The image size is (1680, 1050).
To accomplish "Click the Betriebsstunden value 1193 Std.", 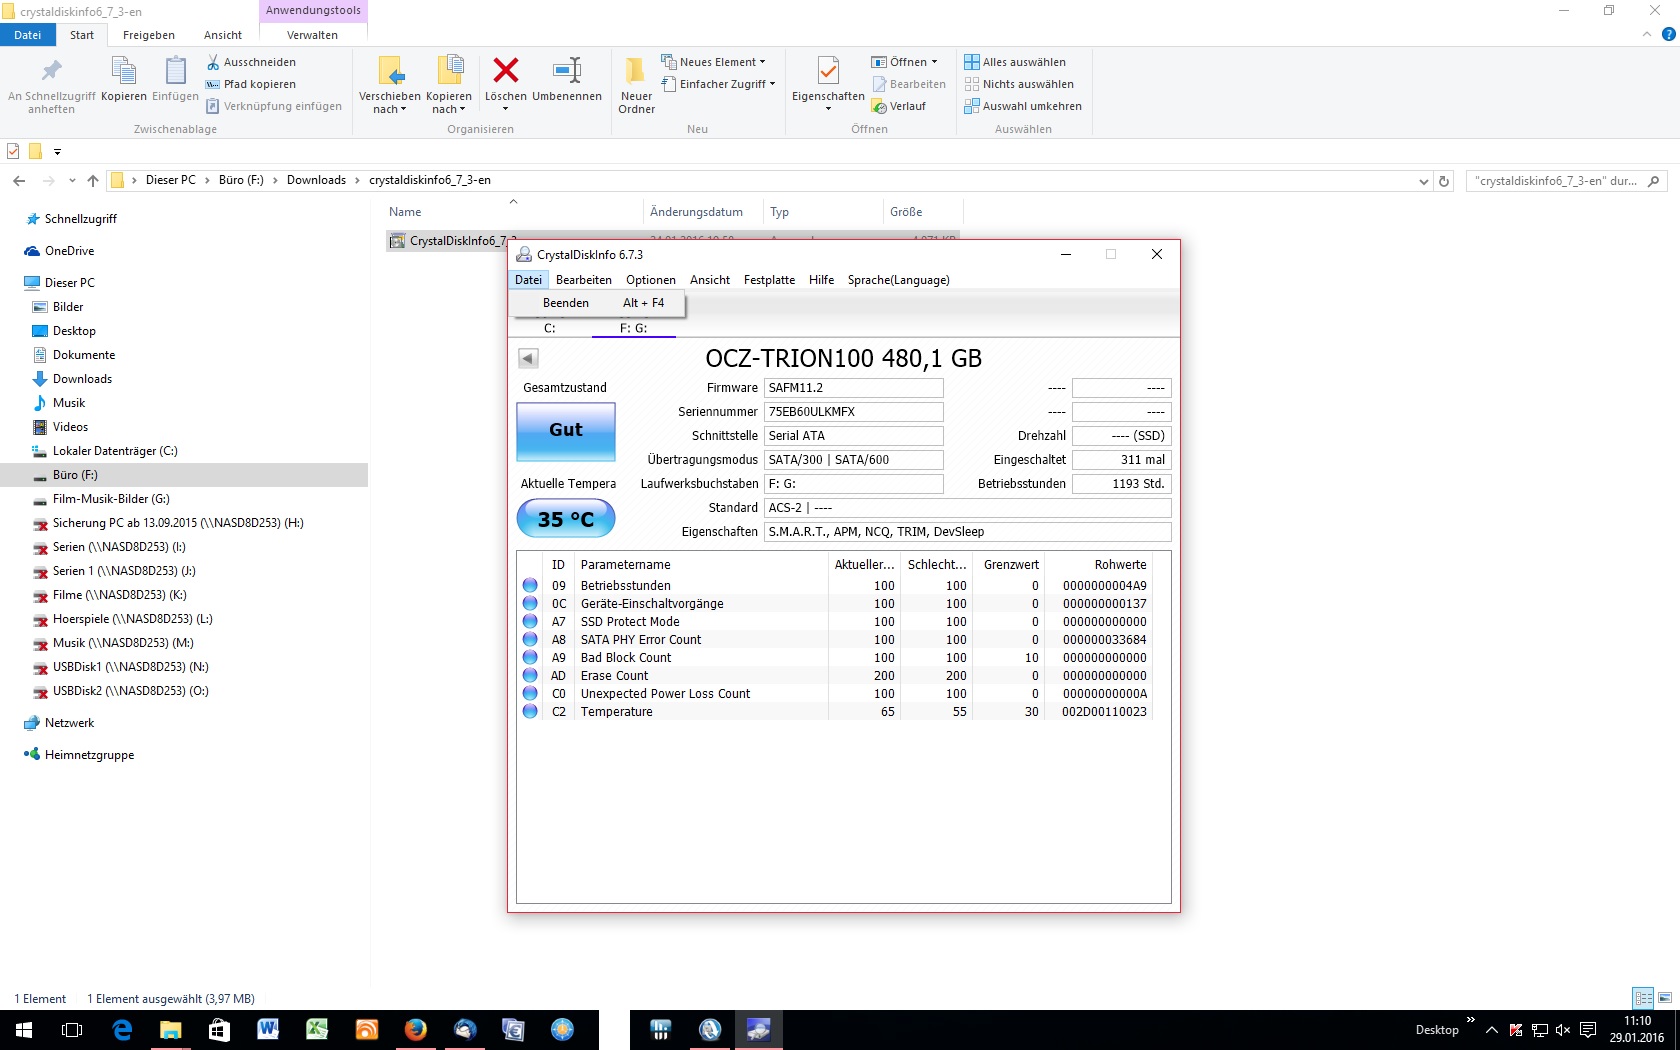I will pos(1121,484).
